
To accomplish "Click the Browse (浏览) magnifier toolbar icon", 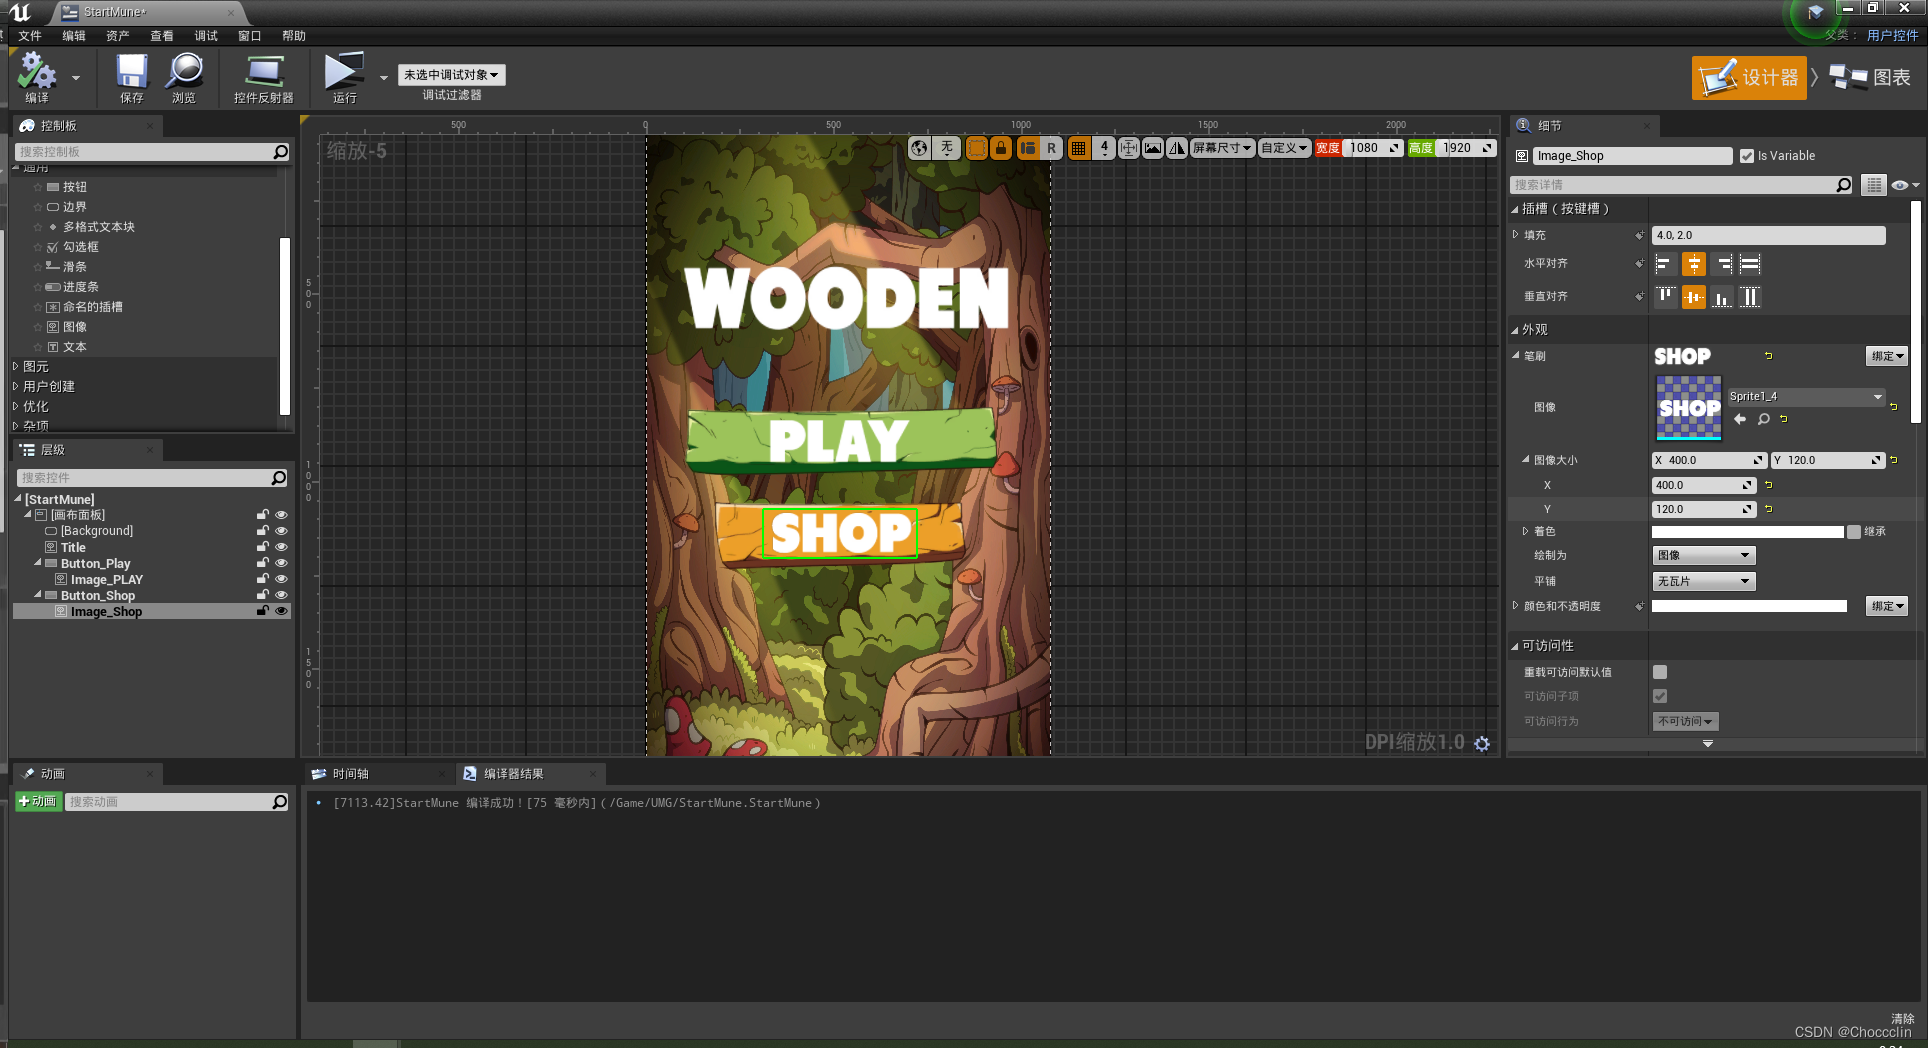I will point(184,72).
